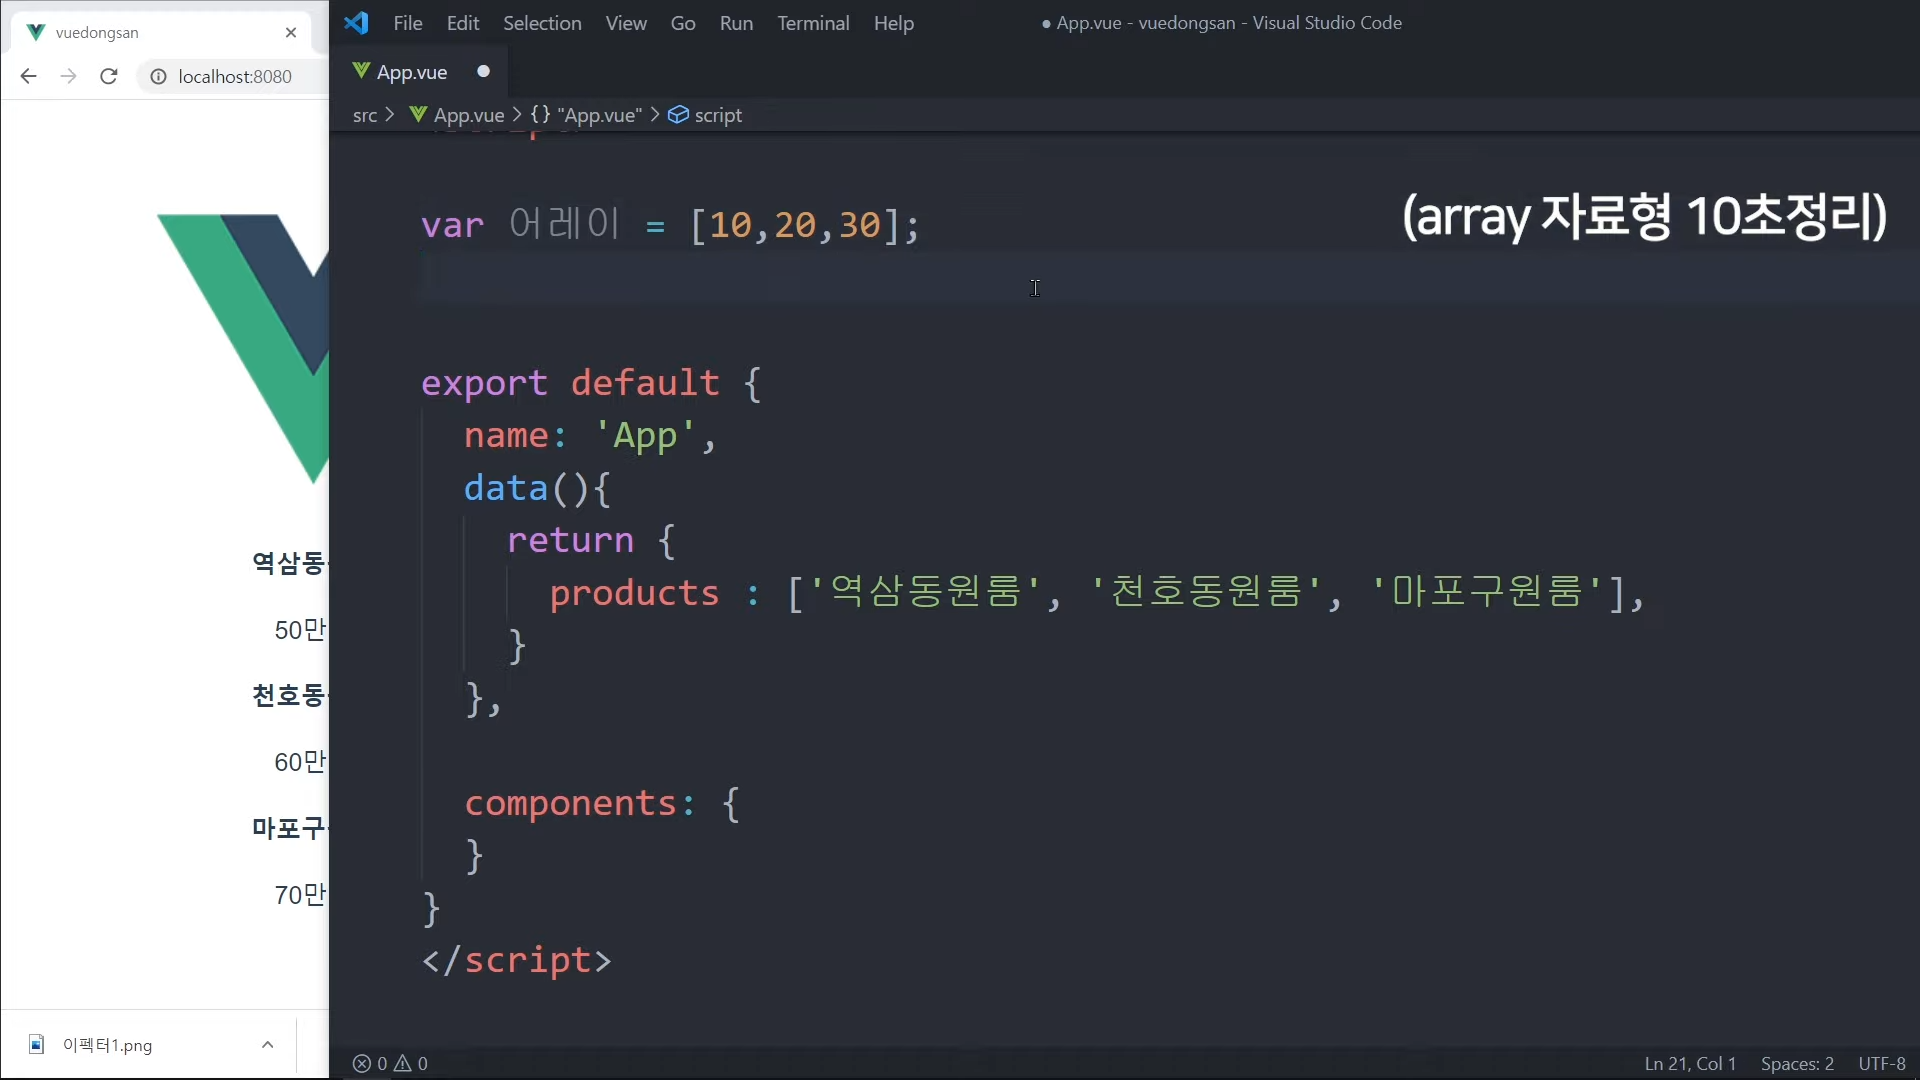Switch to the App.vue editor tab

pos(411,72)
